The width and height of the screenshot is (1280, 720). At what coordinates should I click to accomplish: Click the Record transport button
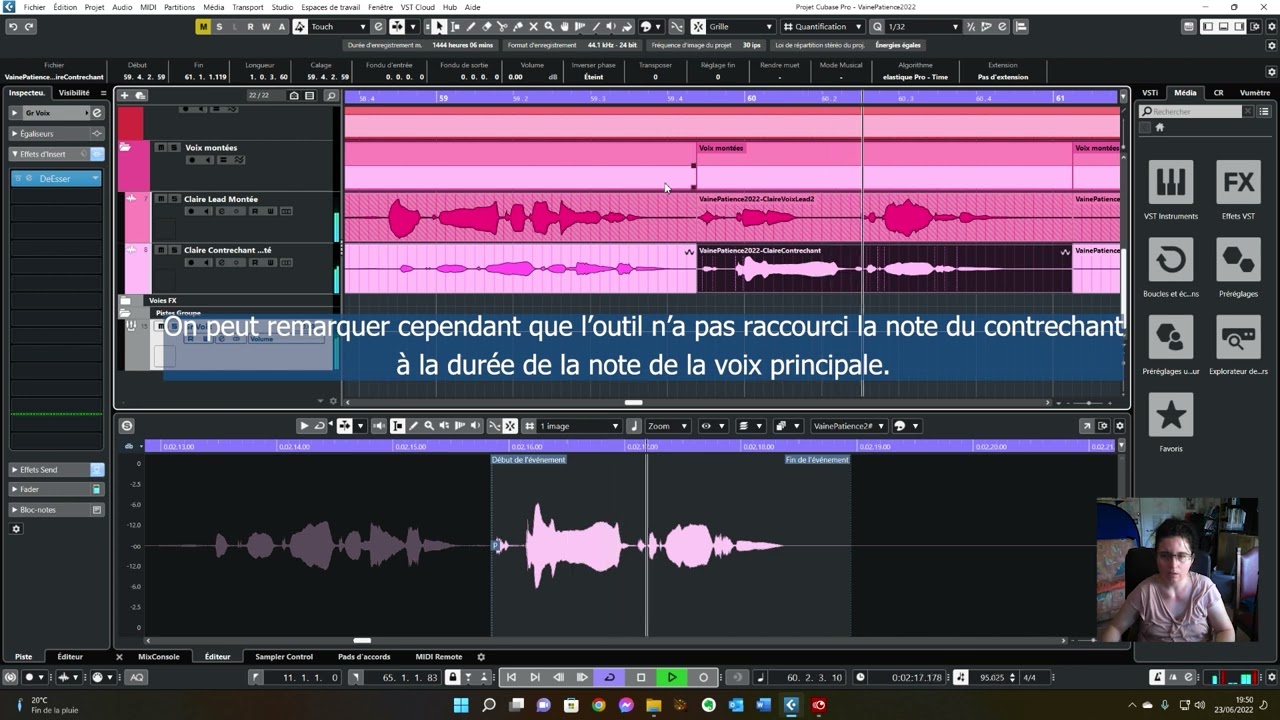click(x=703, y=677)
